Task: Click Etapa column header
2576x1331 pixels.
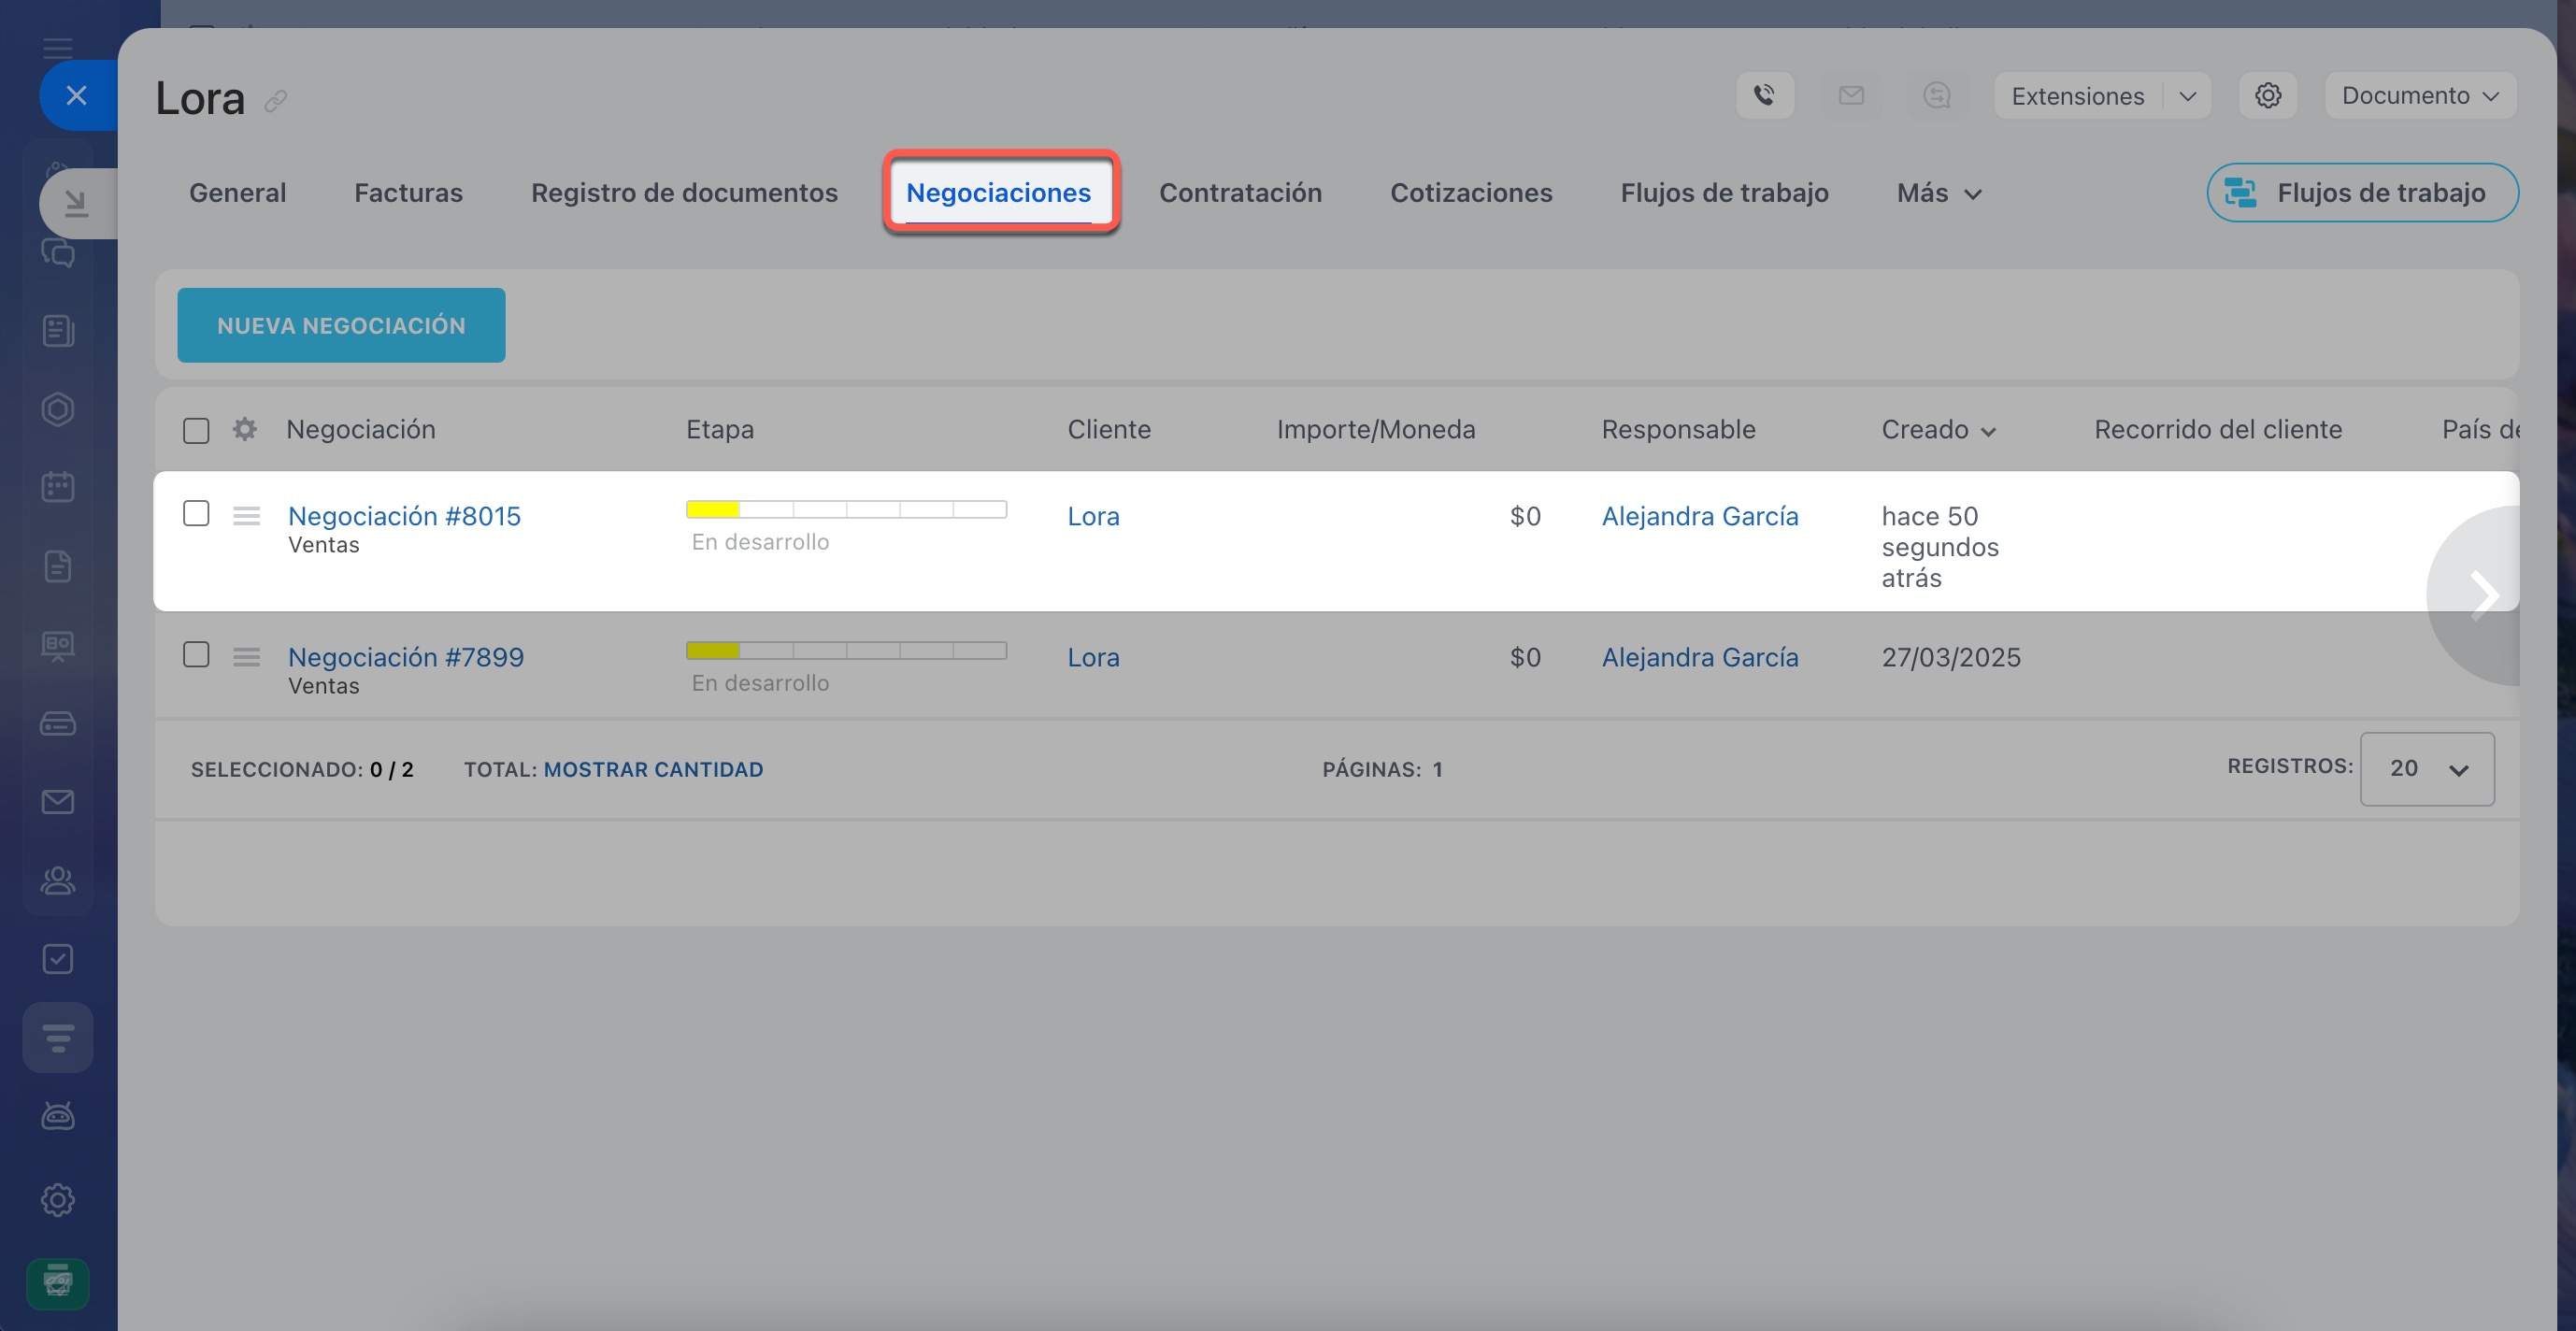Action: coord(720,429)
